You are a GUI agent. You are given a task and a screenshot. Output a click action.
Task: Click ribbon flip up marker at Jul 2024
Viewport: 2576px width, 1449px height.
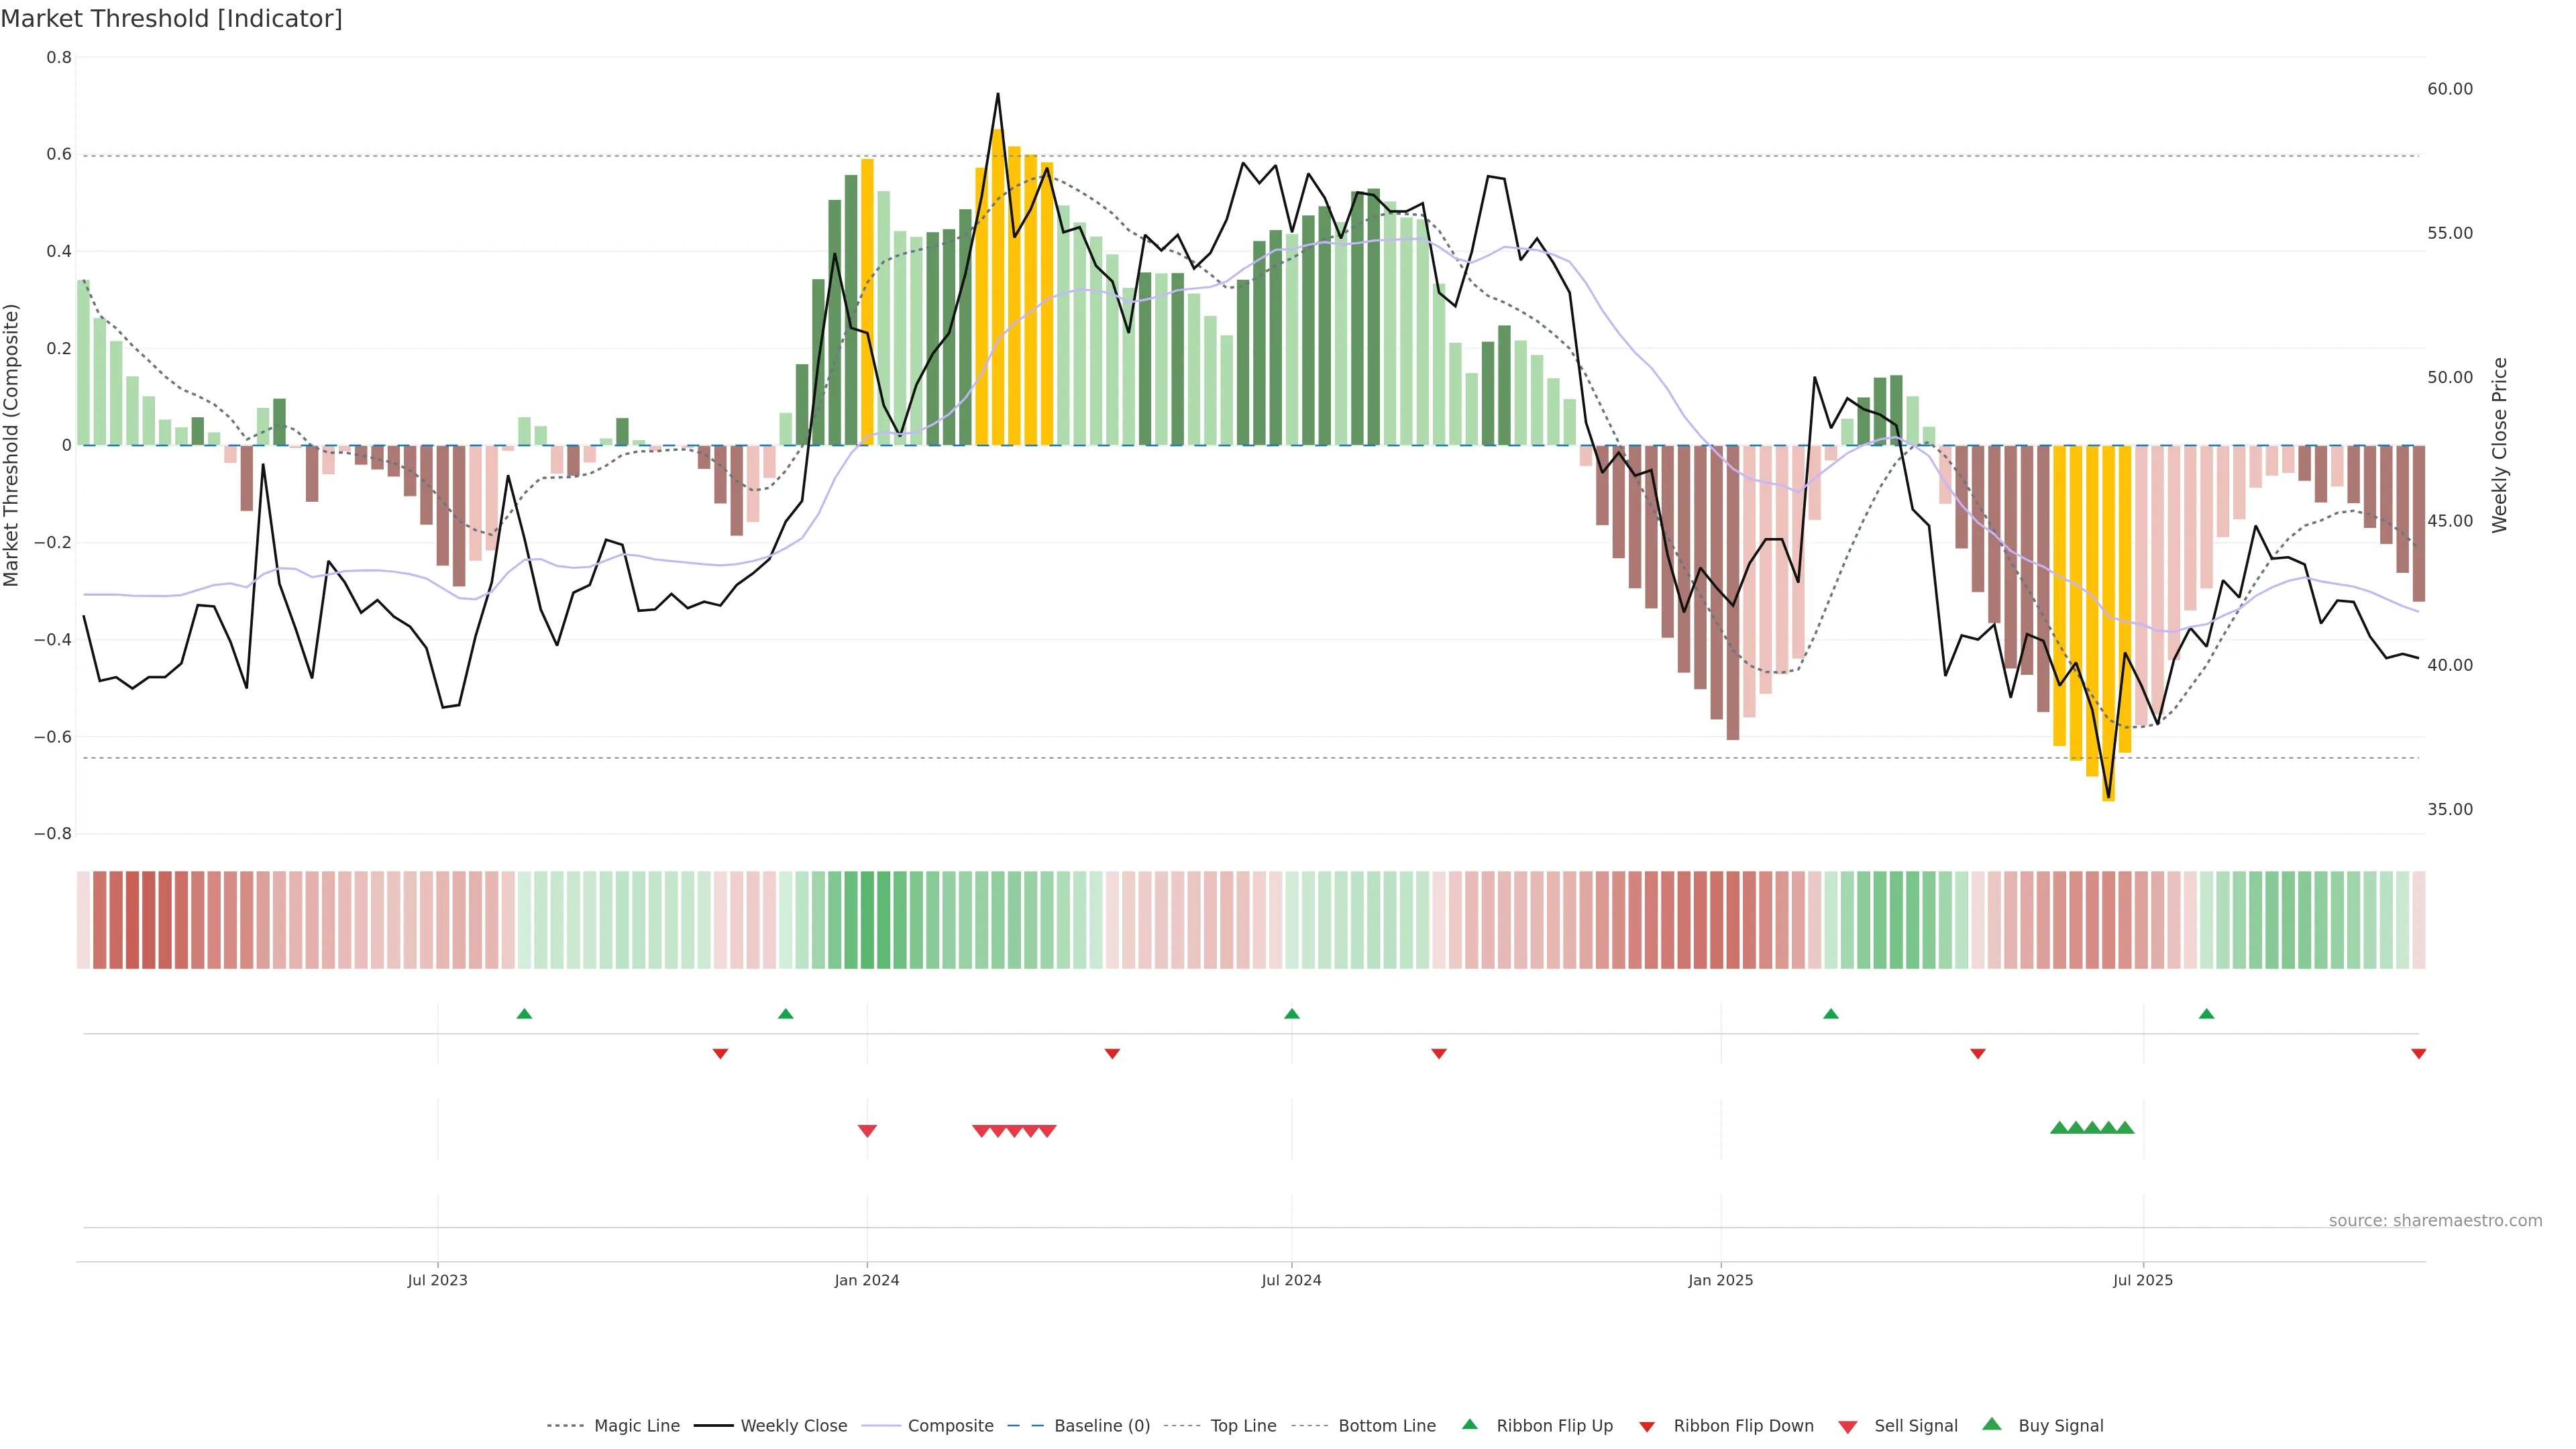click(1291, 1014)
